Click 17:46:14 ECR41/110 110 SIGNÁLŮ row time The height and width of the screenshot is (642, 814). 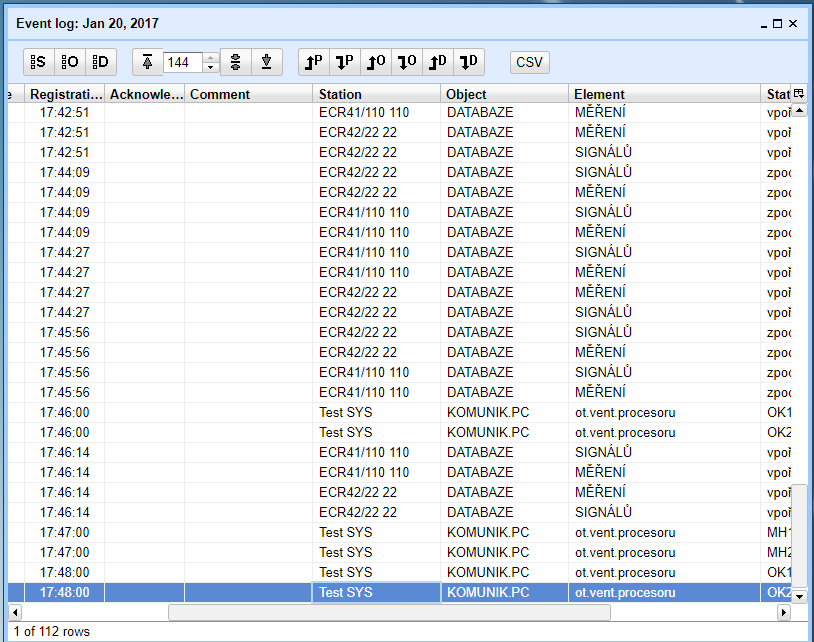(65, 453)
